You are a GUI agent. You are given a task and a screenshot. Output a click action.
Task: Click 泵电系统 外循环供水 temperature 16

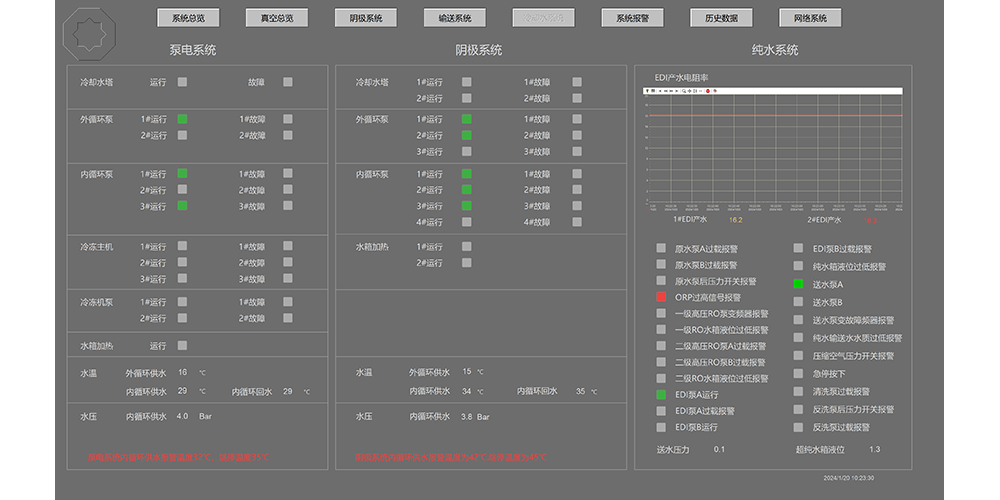pyautogui.click(x=182, y=372)
